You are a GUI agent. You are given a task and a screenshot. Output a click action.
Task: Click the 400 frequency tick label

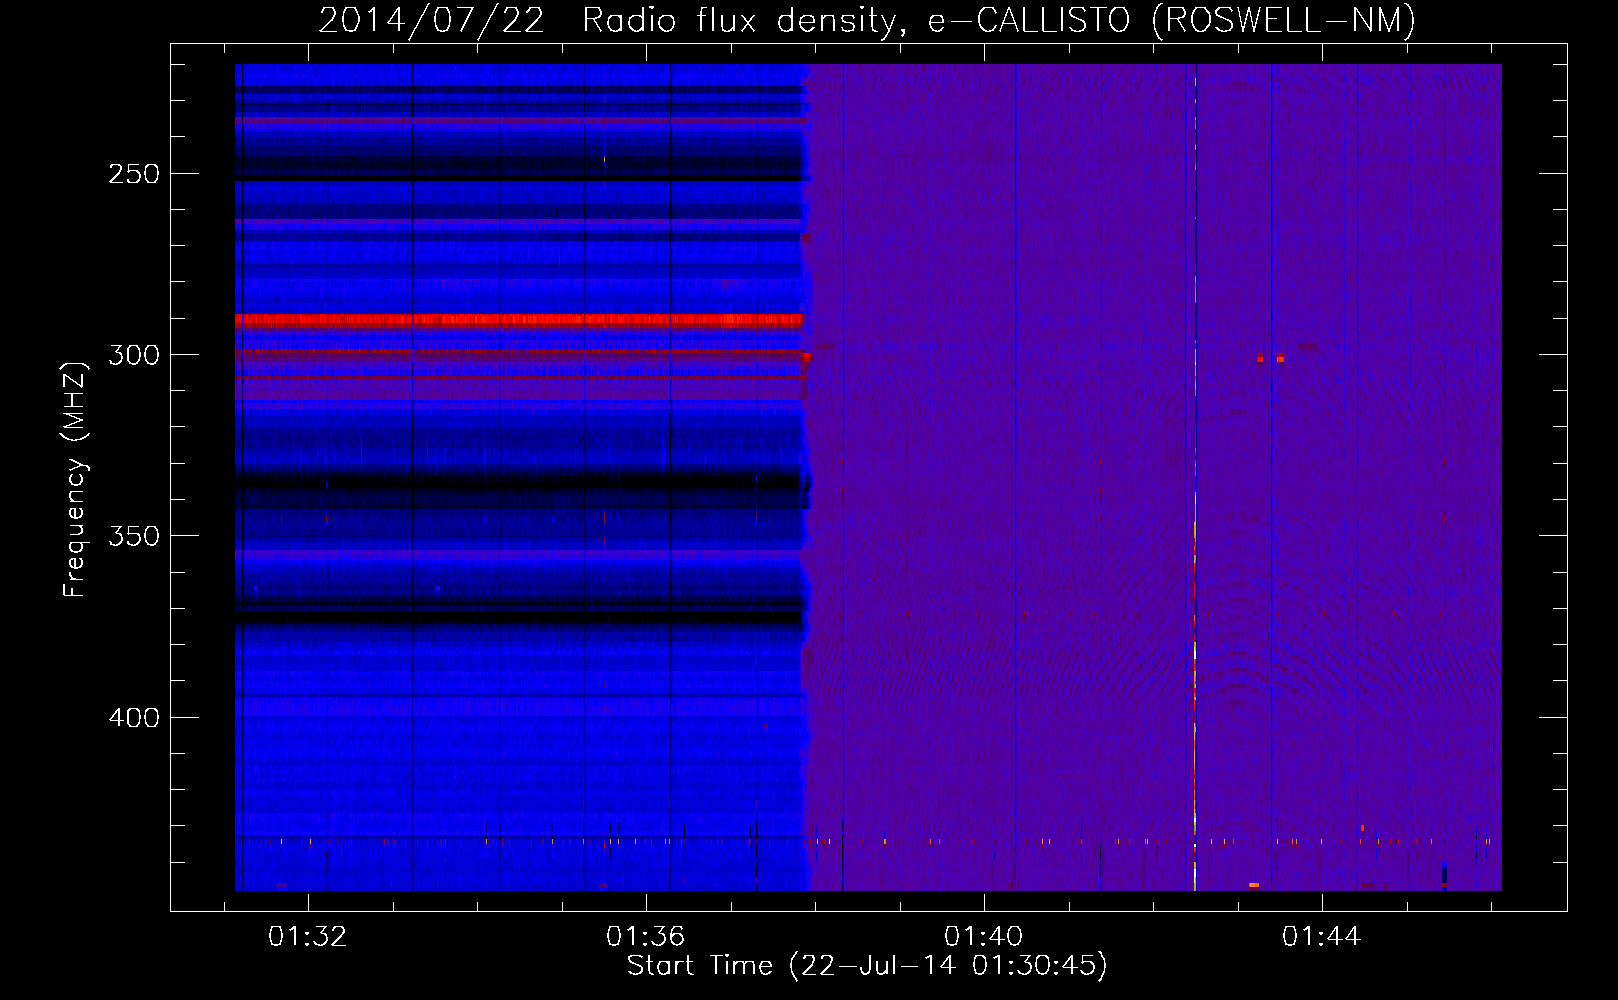click(134, 718)
